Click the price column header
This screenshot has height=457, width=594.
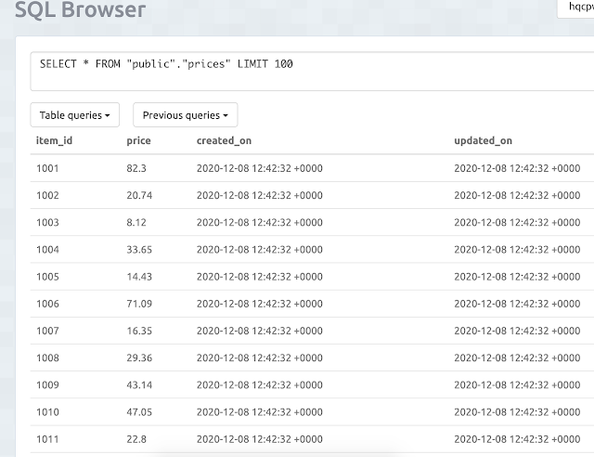(139, 141)
